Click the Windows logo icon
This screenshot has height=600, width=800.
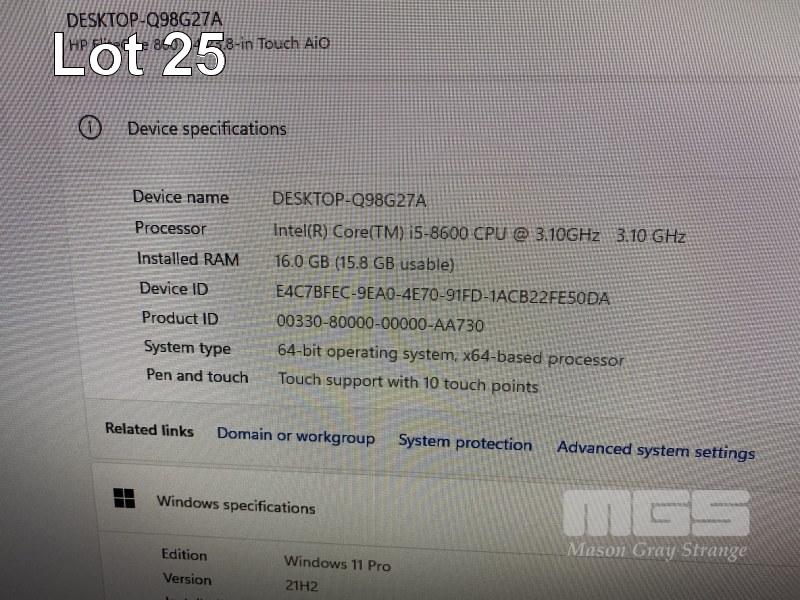[124, 498]
